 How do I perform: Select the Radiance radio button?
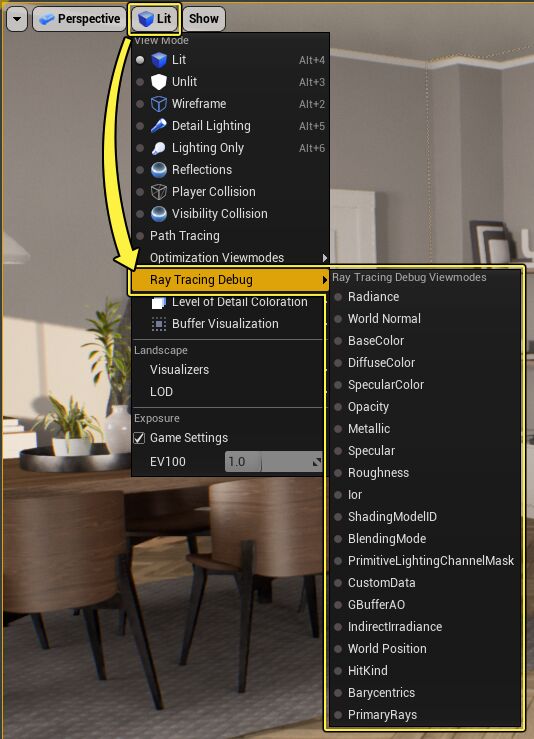tap(338, 297)
